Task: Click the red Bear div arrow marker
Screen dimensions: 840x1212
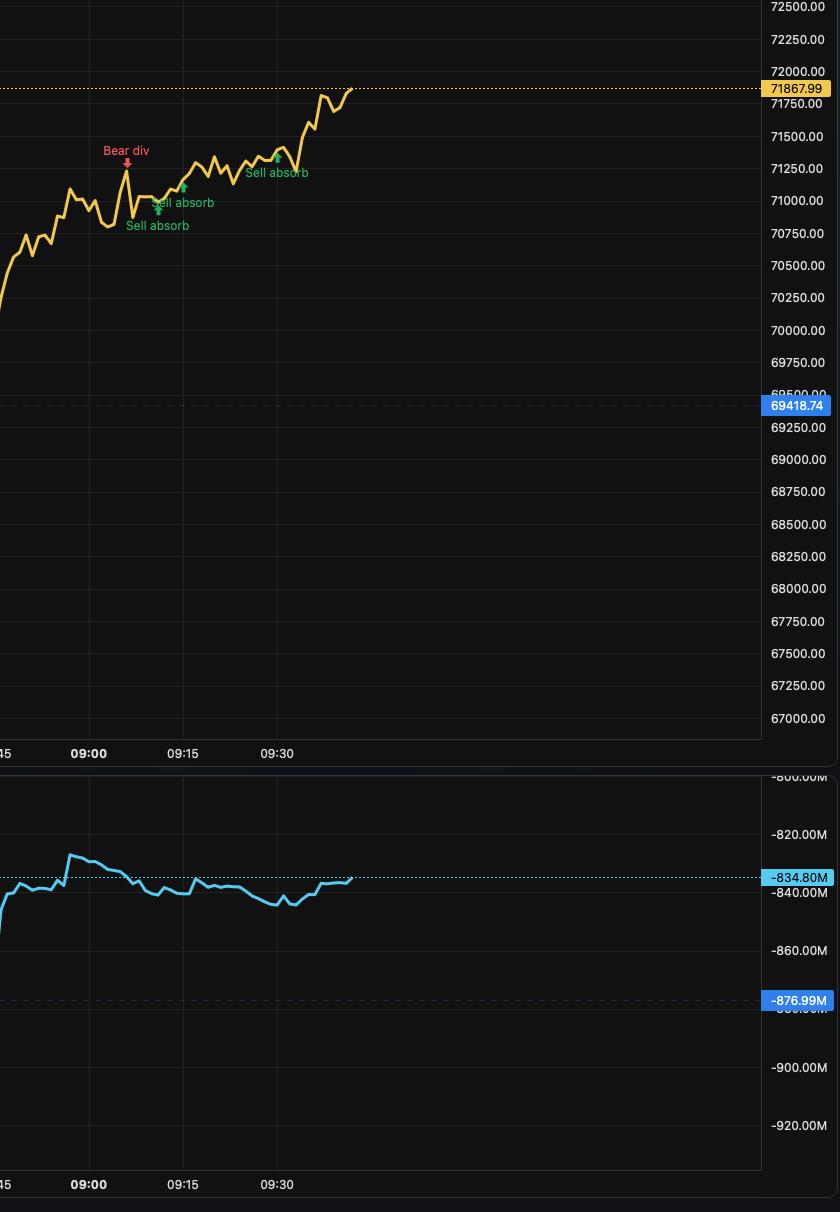Action: [x=127, y=163]
